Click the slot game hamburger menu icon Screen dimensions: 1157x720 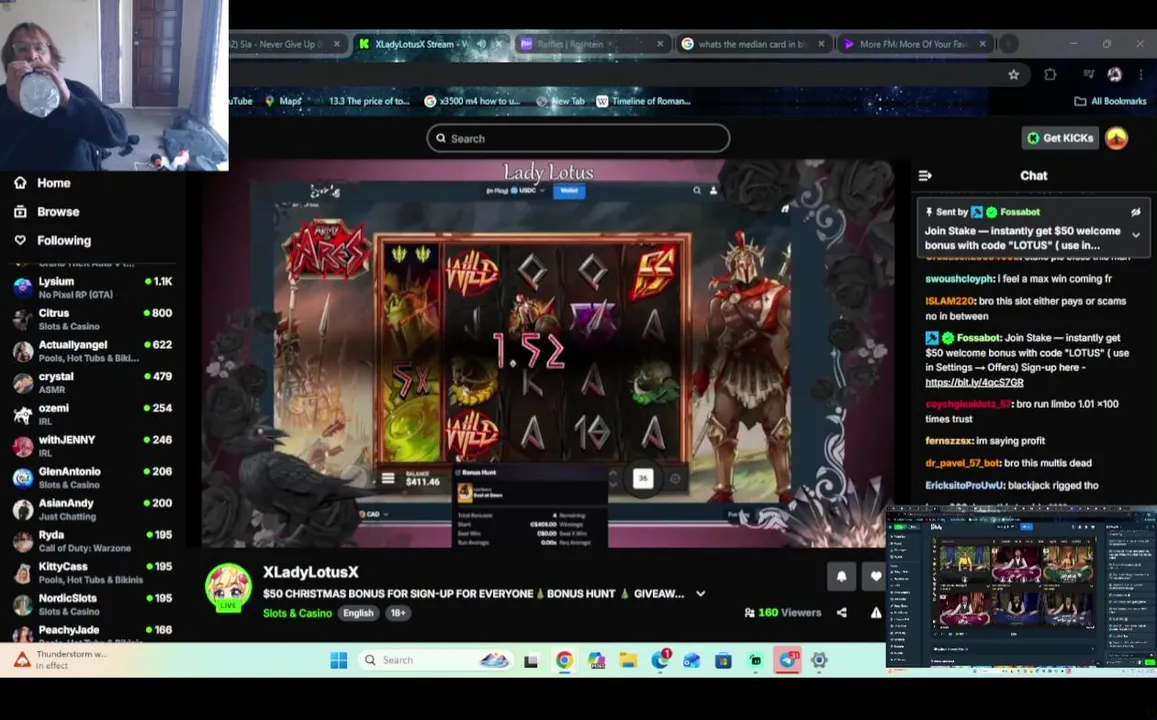click(388, 479)
